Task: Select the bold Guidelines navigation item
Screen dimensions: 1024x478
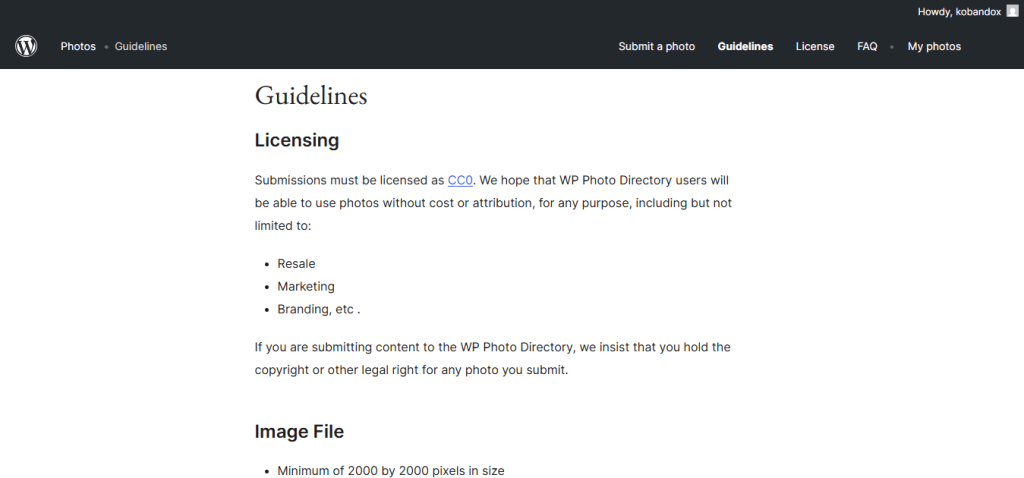Action: pyautogui.click(x=745, y=46)
